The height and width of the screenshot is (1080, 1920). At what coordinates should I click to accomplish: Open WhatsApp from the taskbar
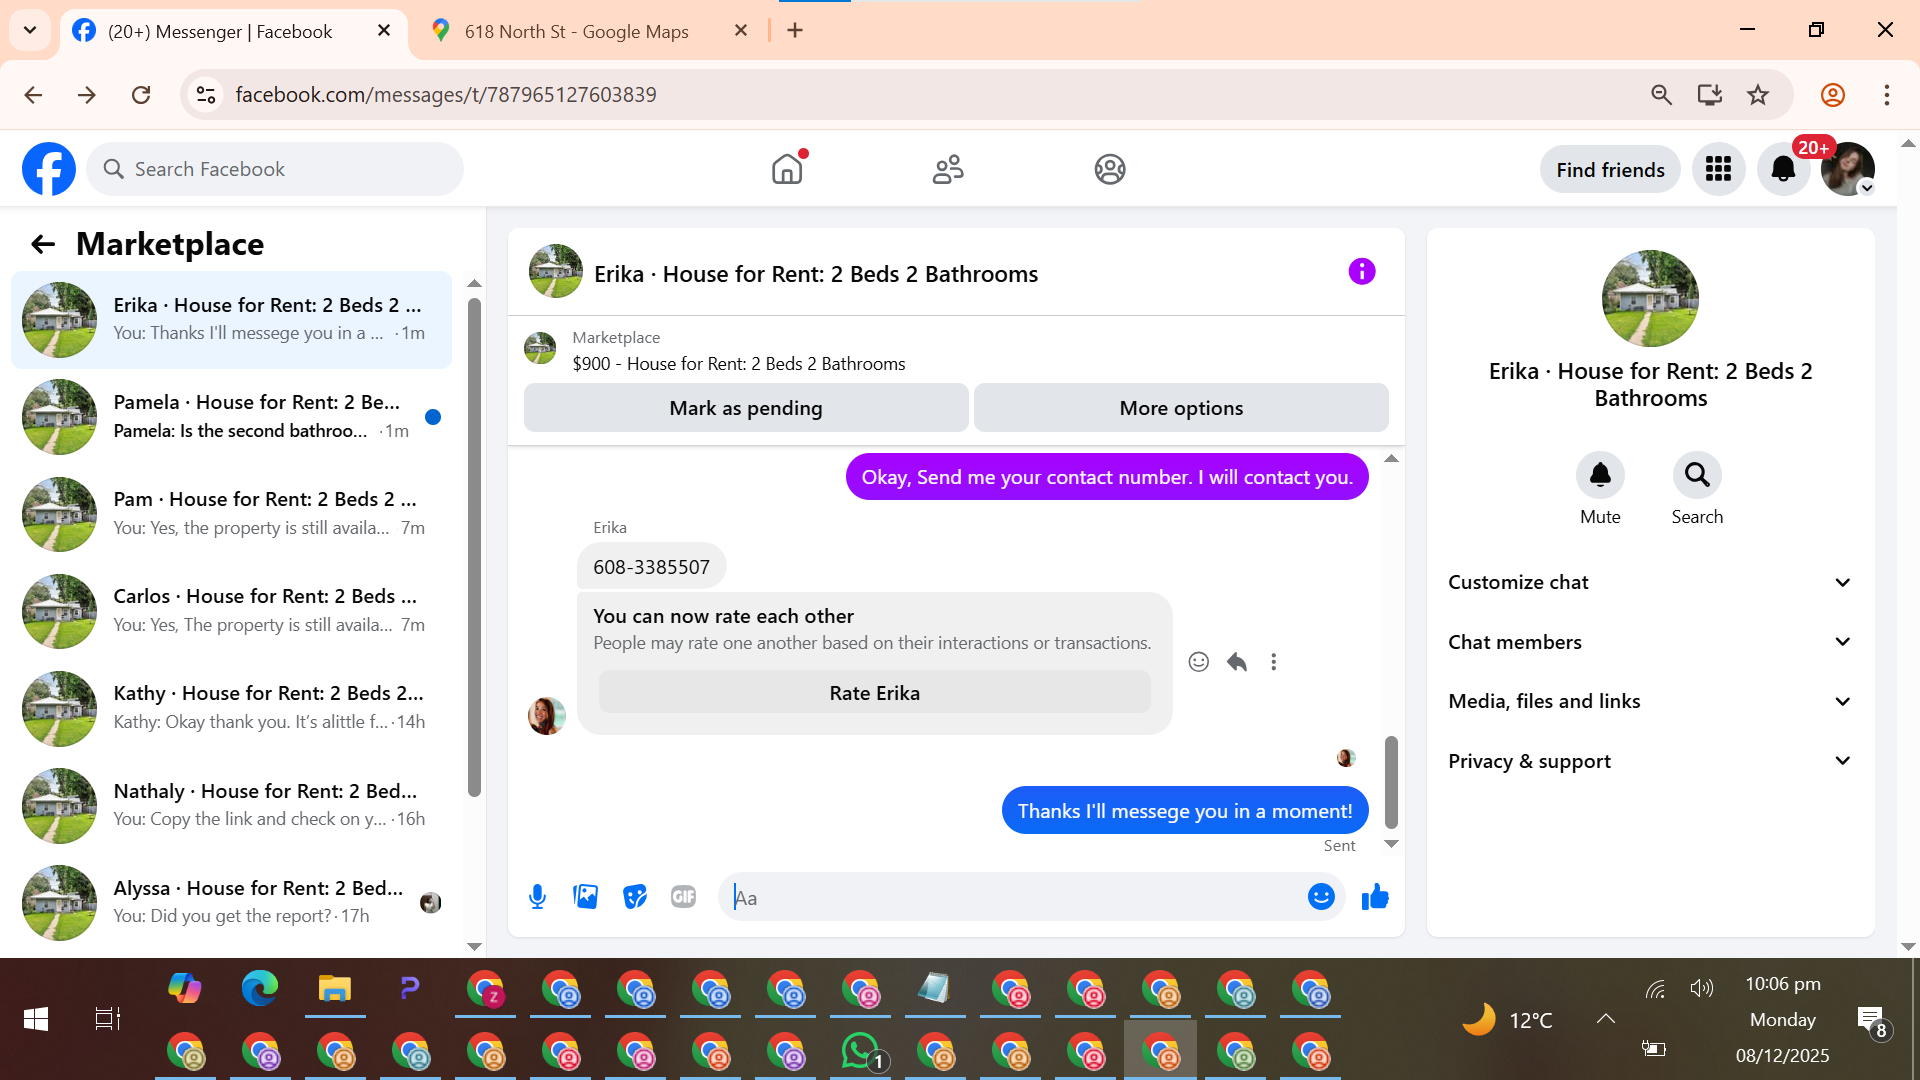click(x=861, y=1052)
